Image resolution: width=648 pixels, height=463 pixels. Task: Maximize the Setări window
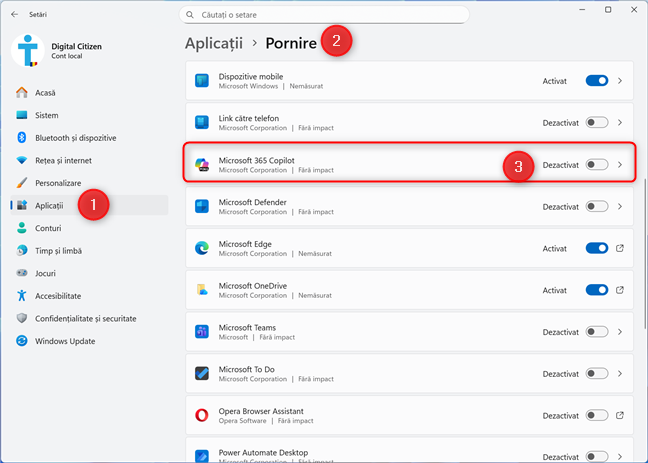[x=608, y=10]
